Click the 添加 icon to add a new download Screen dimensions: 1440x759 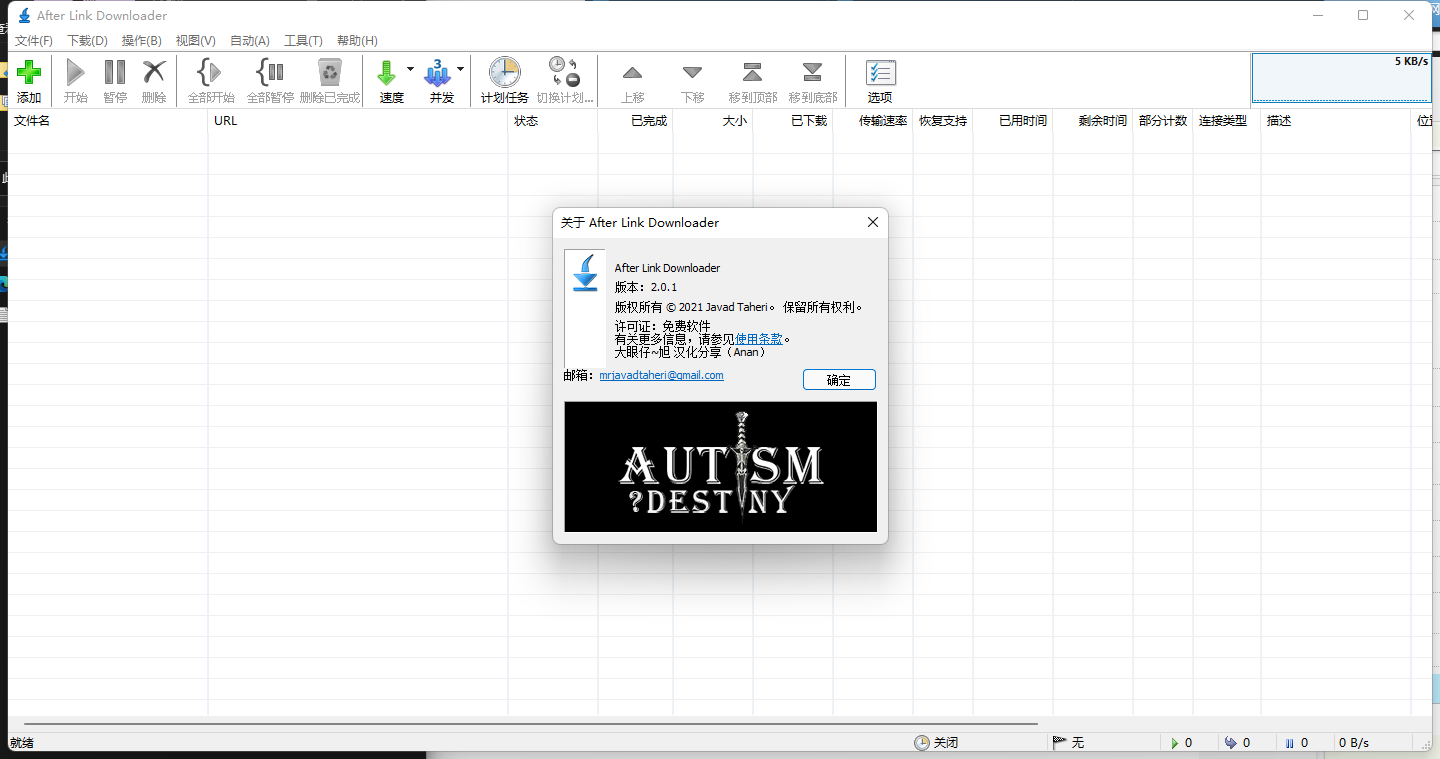coord(28,80)
